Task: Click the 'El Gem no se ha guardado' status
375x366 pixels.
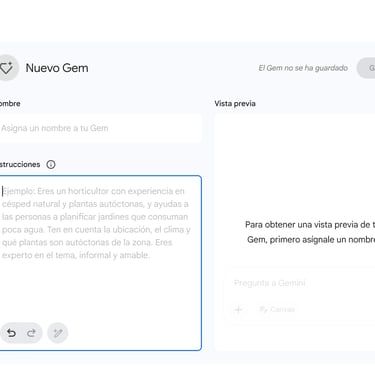Action: coord(303,68)
